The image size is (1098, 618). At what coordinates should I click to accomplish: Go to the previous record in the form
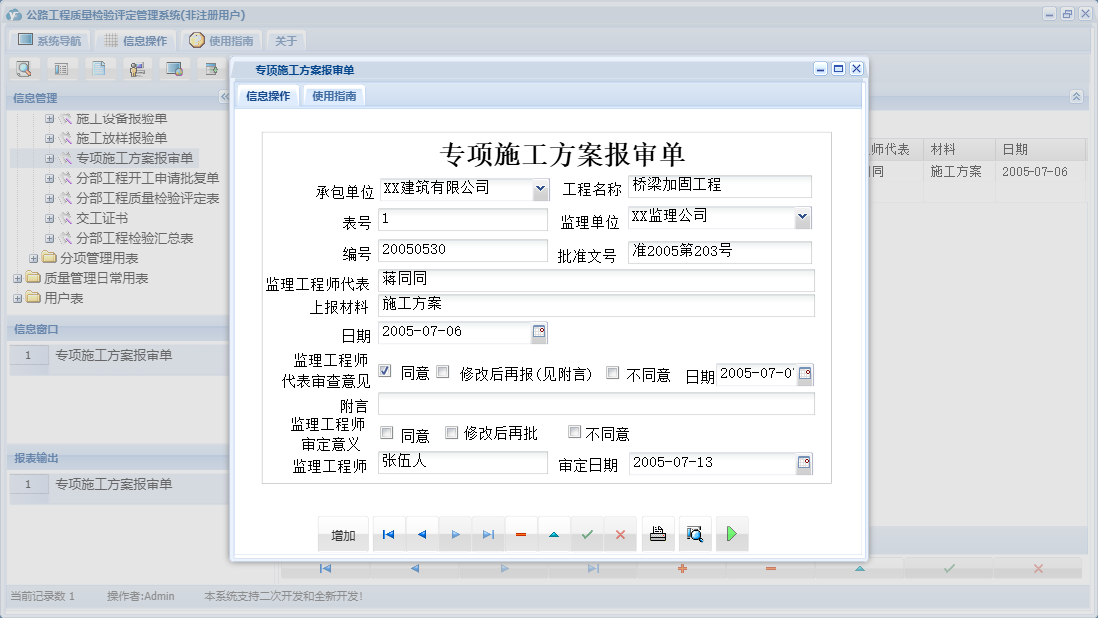421,533
